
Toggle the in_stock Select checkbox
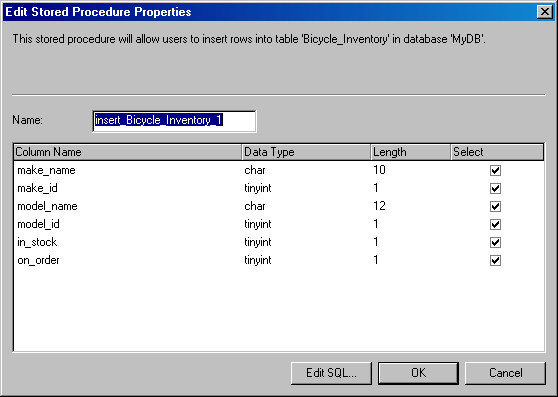[495, 242]
